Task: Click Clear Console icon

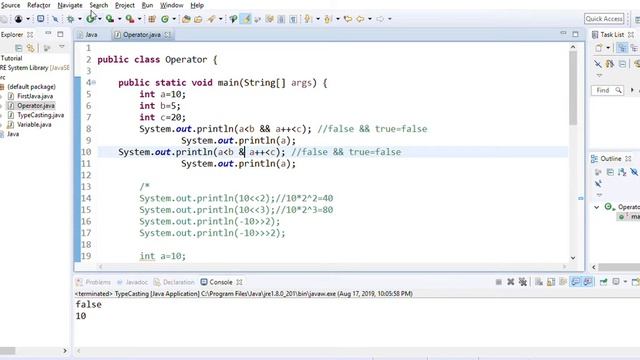Action: (539, 282)
